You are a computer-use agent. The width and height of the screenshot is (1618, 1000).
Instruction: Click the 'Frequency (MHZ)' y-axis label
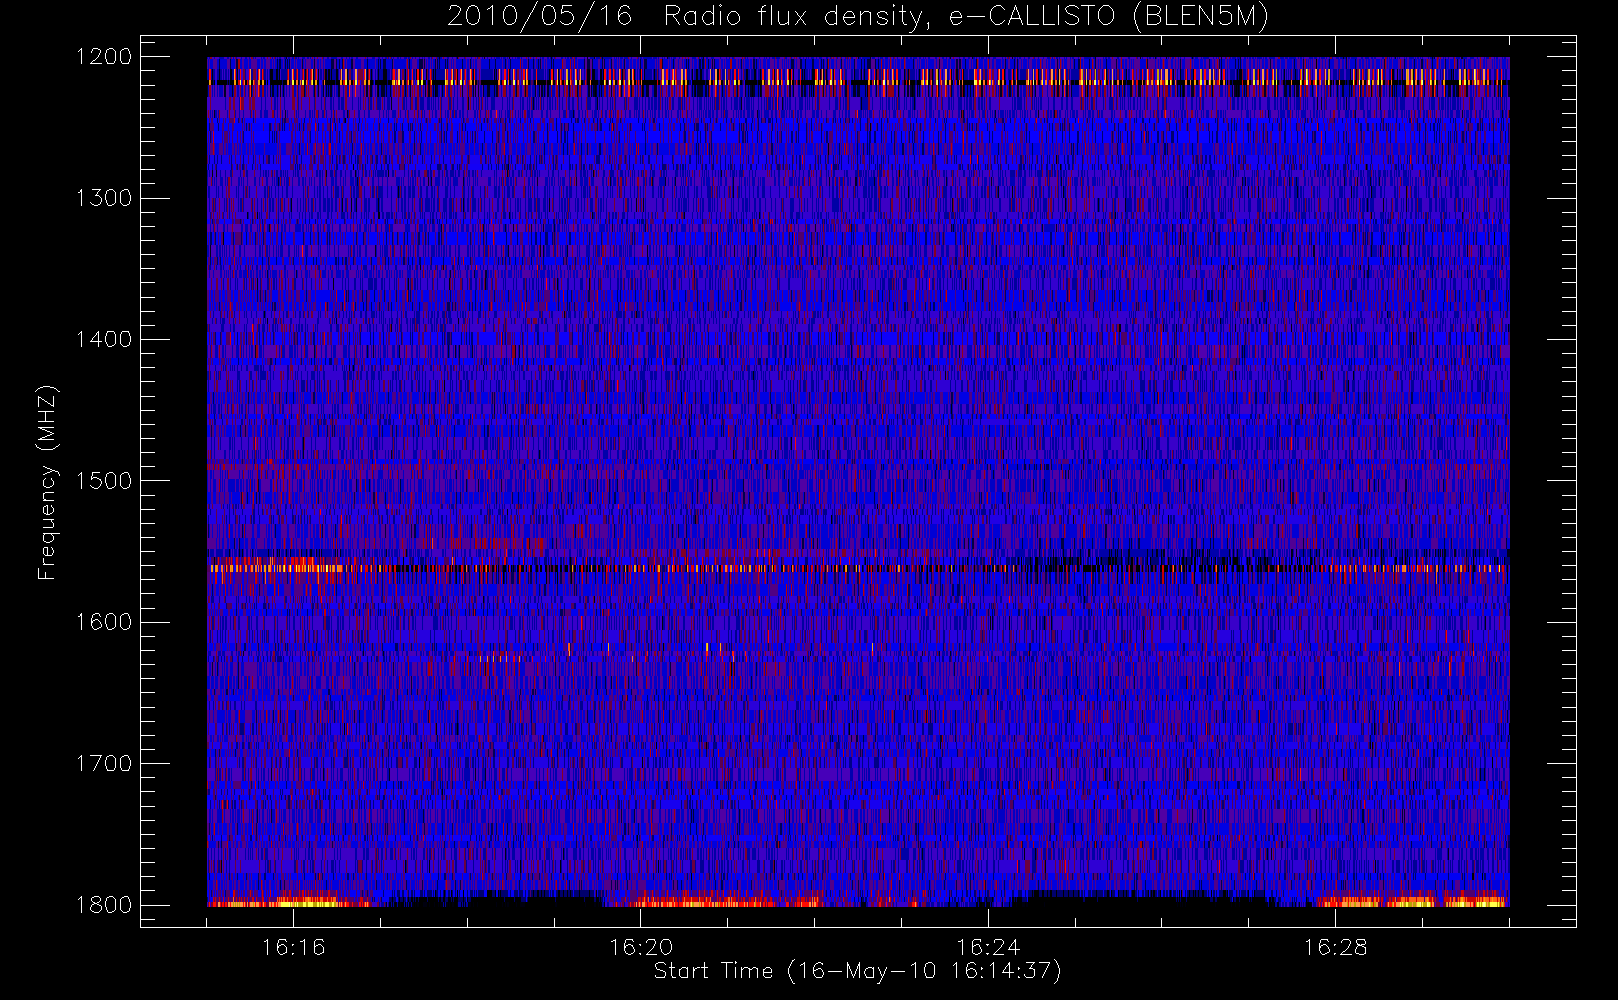47,482
